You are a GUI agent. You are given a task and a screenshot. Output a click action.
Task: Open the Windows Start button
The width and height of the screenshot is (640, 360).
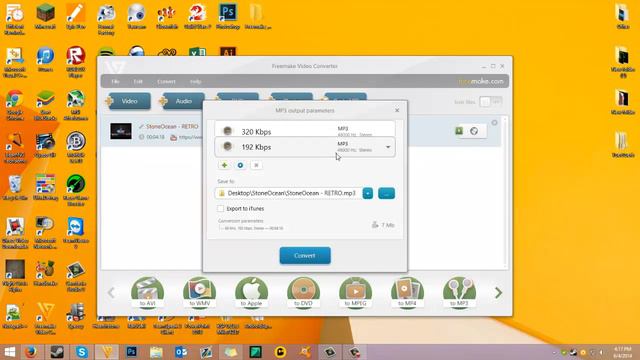[9, 352]
